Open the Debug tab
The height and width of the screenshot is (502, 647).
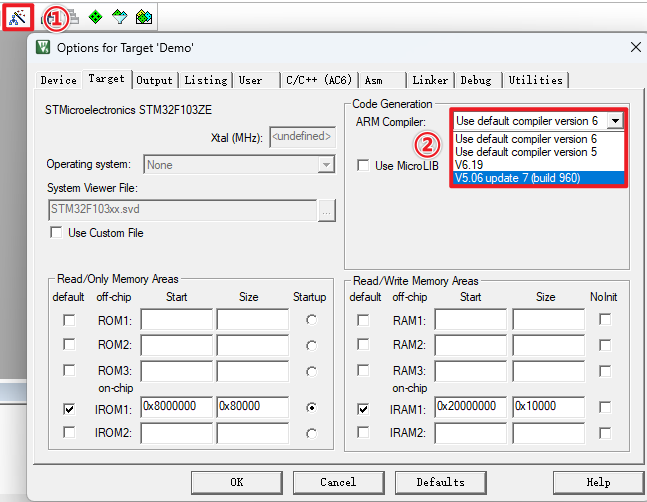[476, 80]
